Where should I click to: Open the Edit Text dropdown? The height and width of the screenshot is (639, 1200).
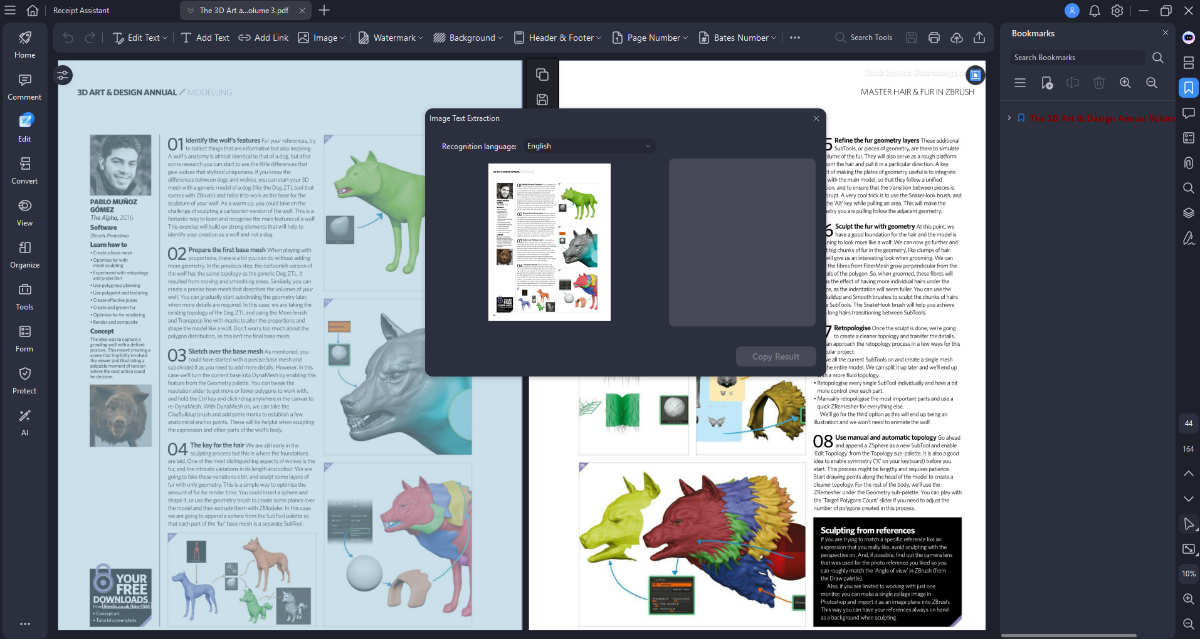[x=141, y=37]
